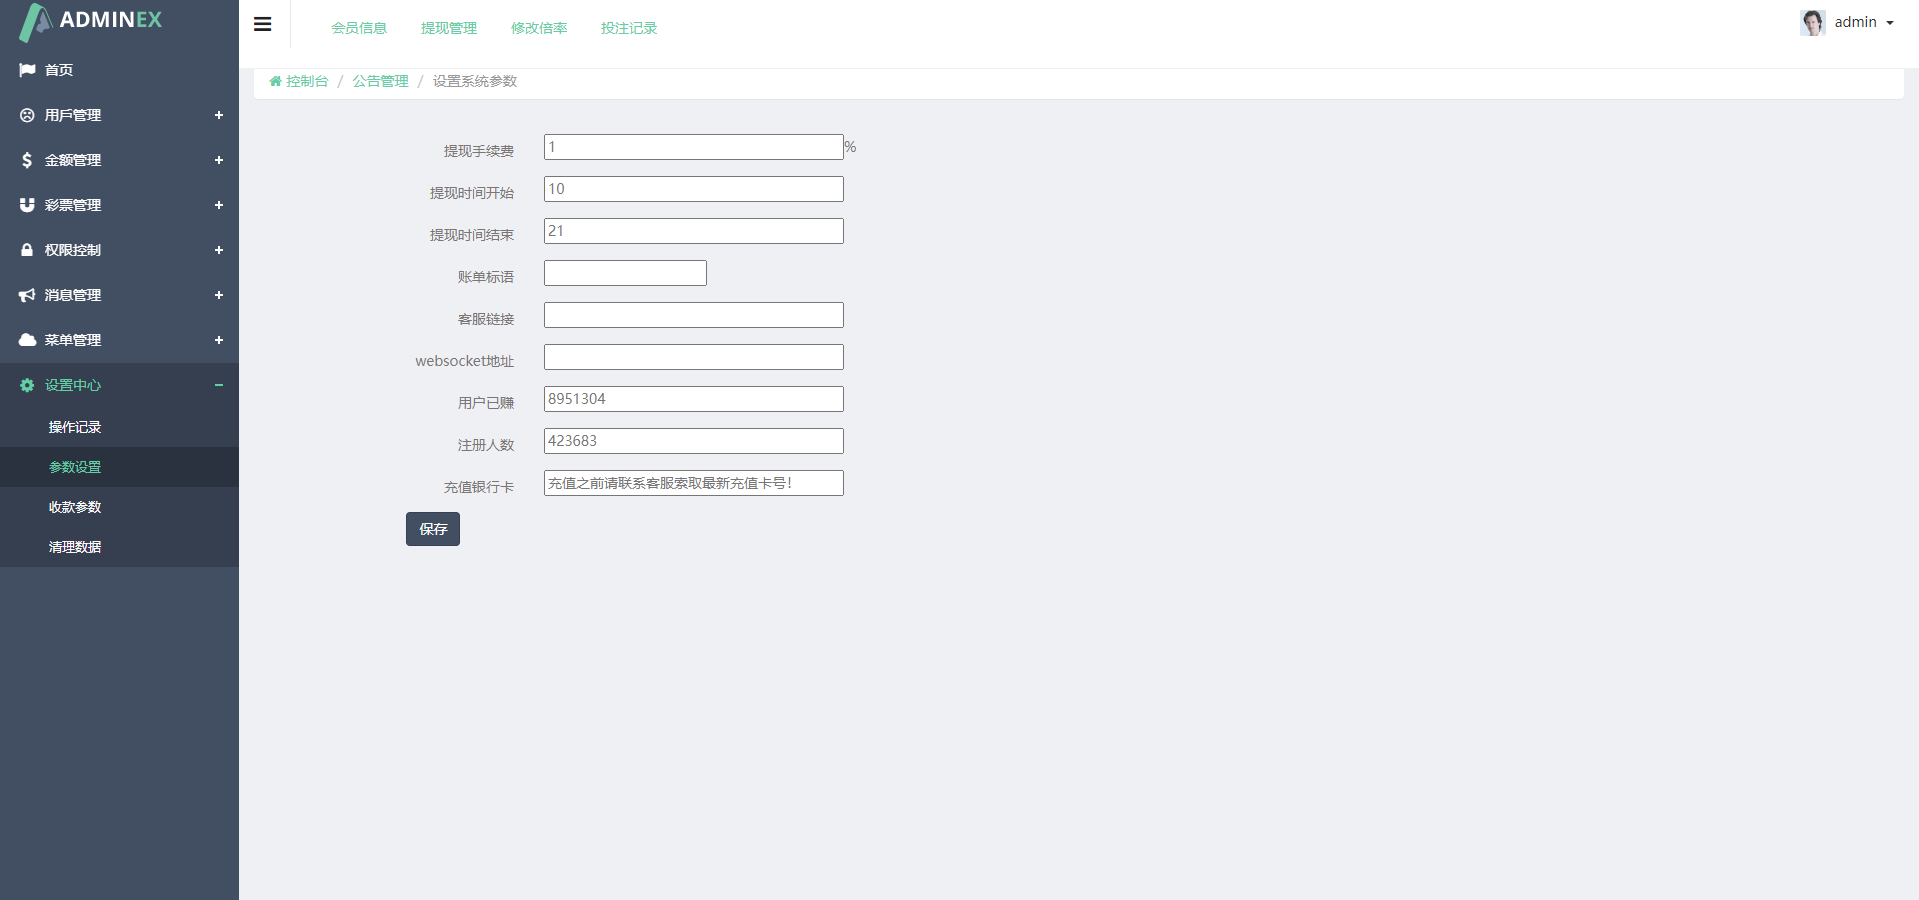This screenshot has height=900, width=1919.
Task: Go to 修改倍率 in top navigation
Action: pos(539,28)
